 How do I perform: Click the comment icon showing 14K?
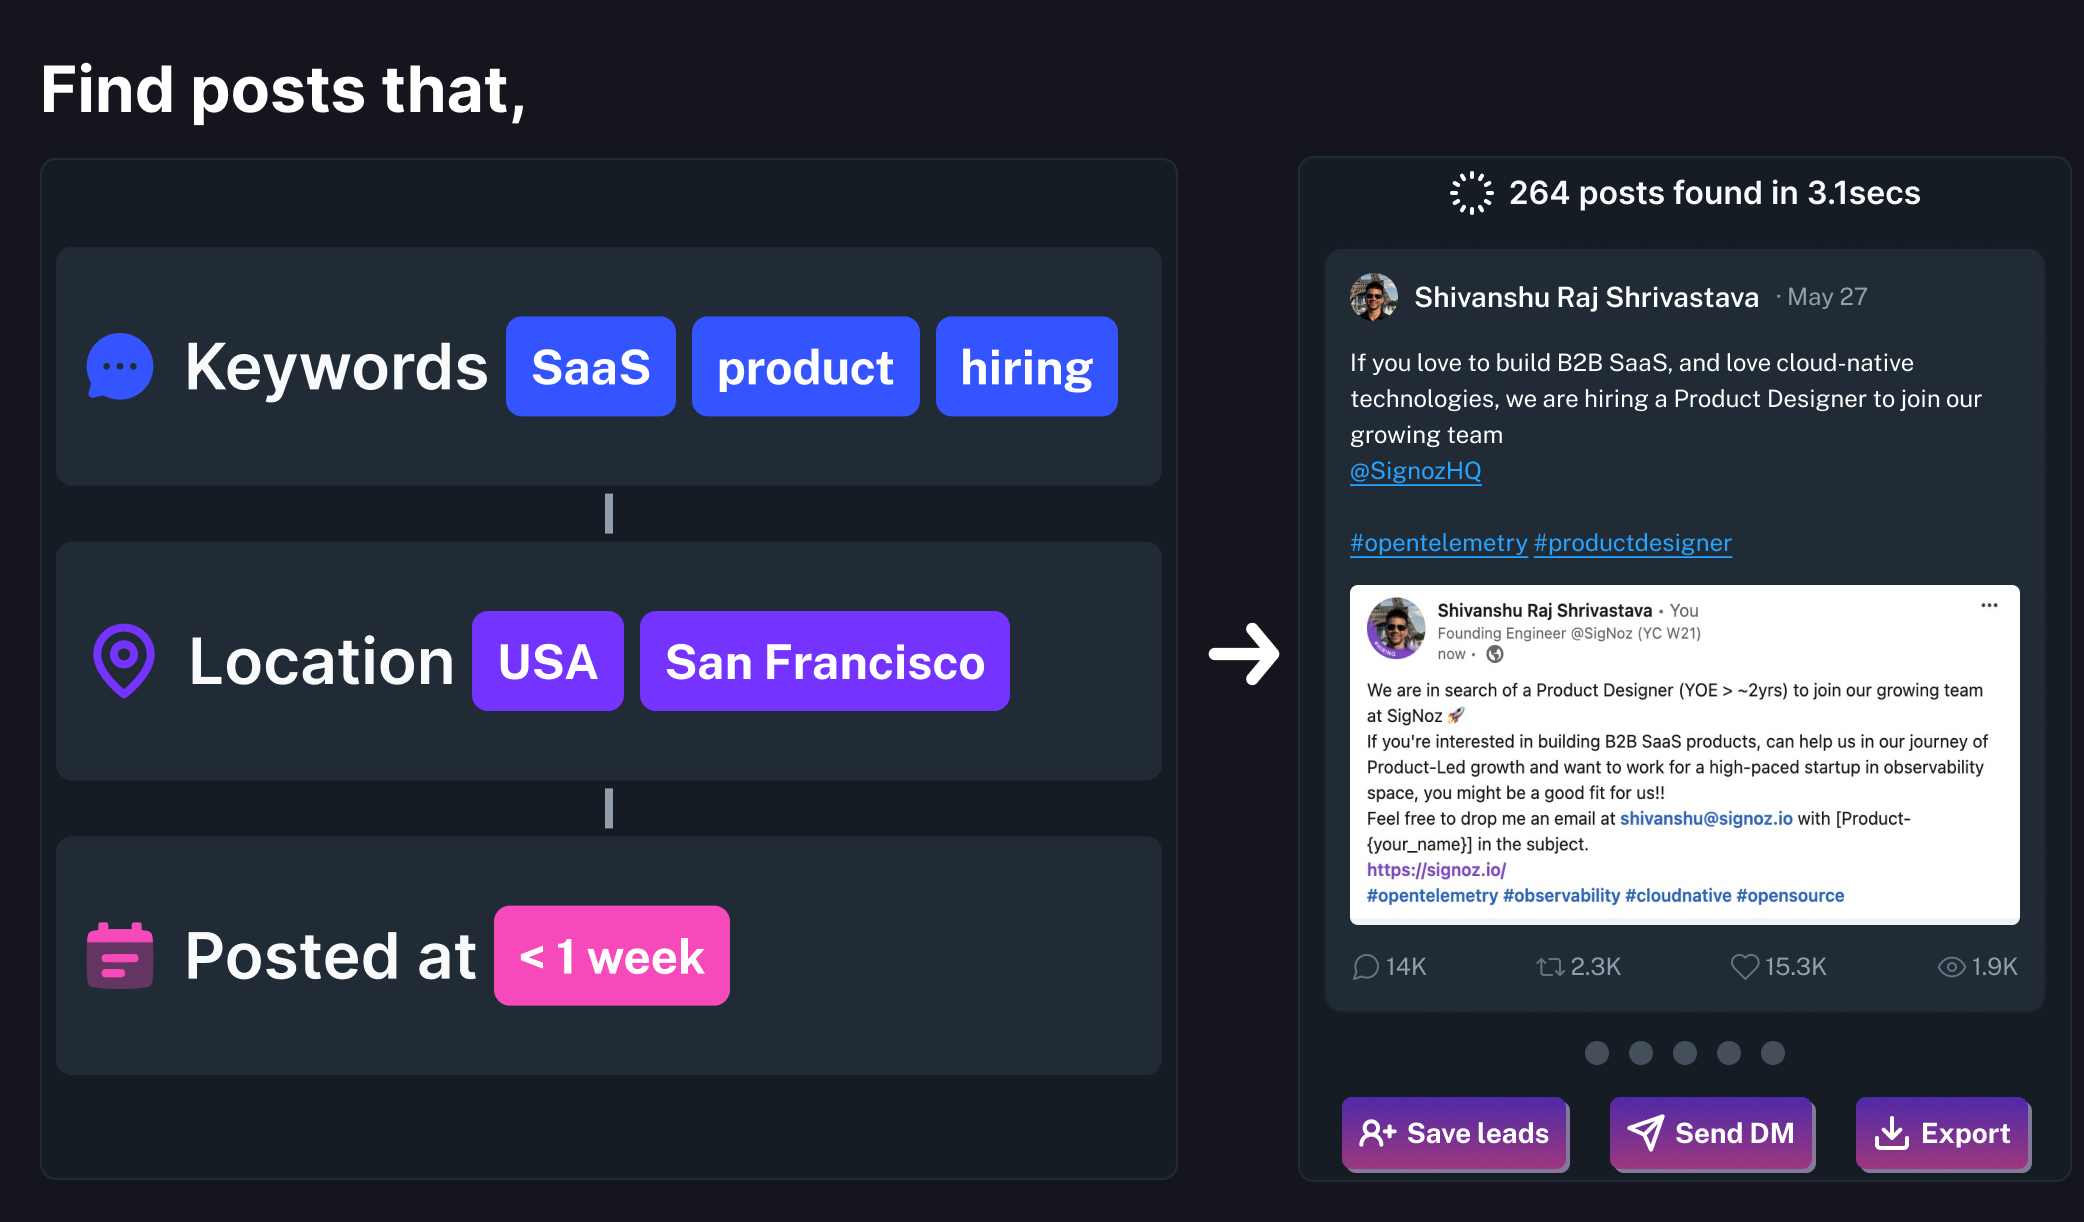pyautogui.click(x=1365, y=967)
